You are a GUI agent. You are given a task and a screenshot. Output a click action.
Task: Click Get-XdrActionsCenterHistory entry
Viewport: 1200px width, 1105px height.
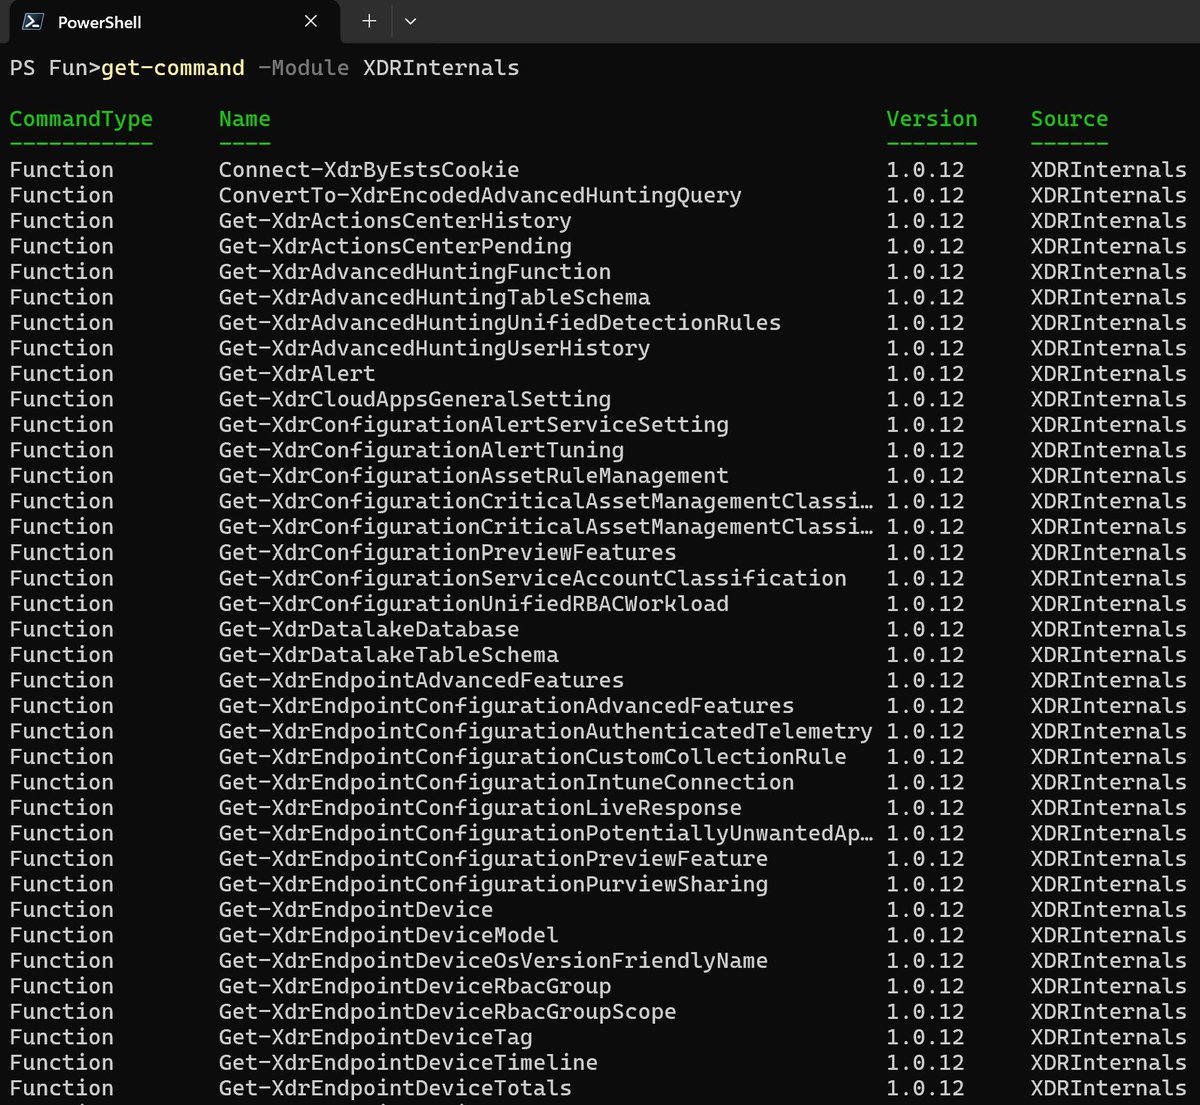(x=395, y=221)
